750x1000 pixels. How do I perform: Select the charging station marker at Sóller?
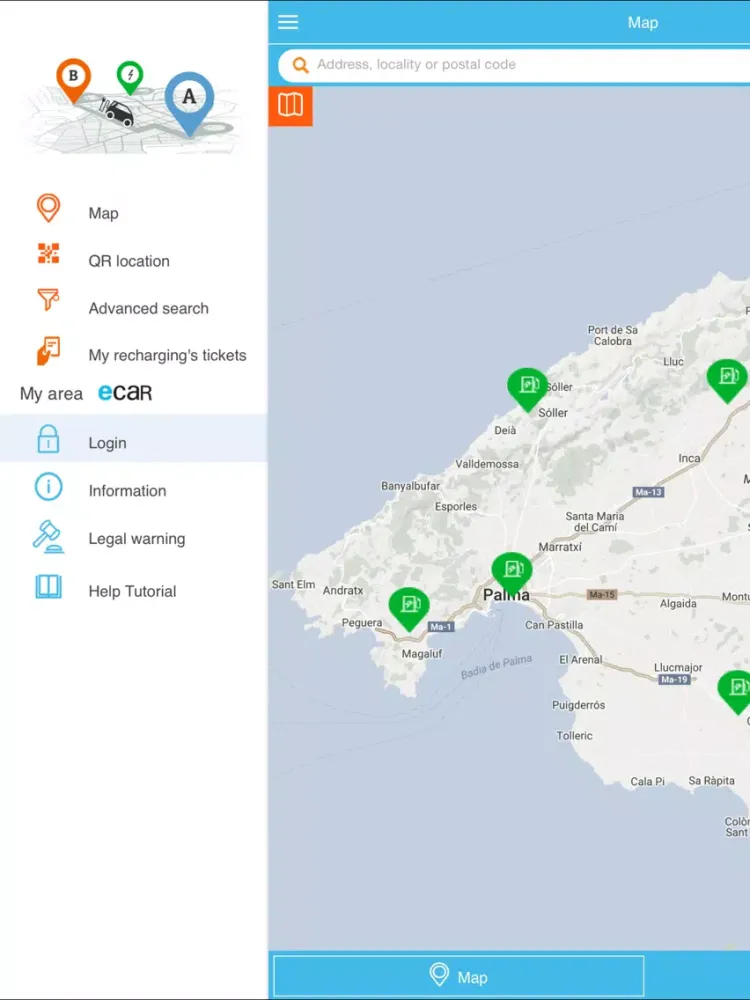pyautogui.click(x=527, y=388)
